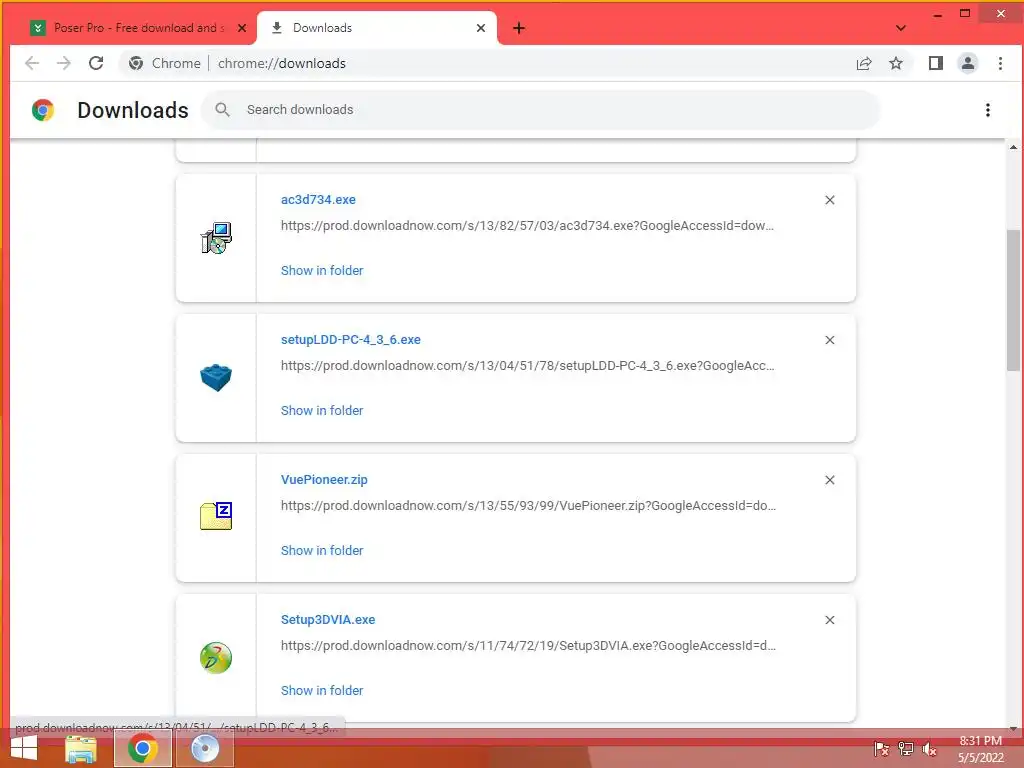Show setupLDD-PC-4_3_6.exe in folder
The image size is (1024, 768).
(x=322, y=410)
